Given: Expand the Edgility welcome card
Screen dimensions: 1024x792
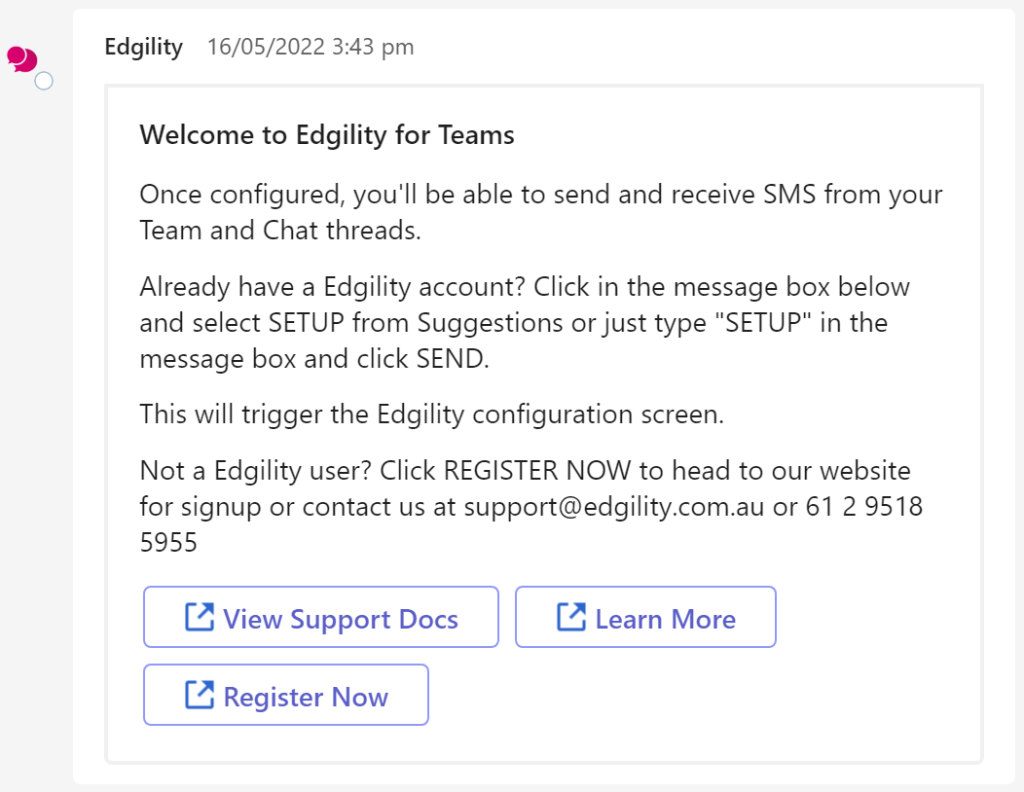Looking at the screenshot, I should pyautogui.click(x=544, y=420).
